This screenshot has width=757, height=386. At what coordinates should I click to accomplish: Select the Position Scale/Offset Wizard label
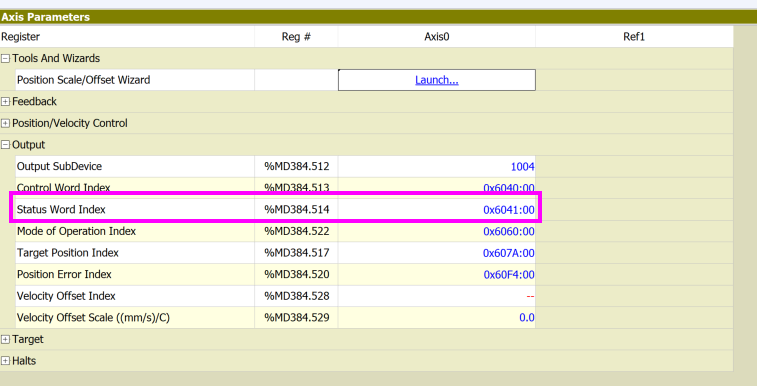pos(84,80)
